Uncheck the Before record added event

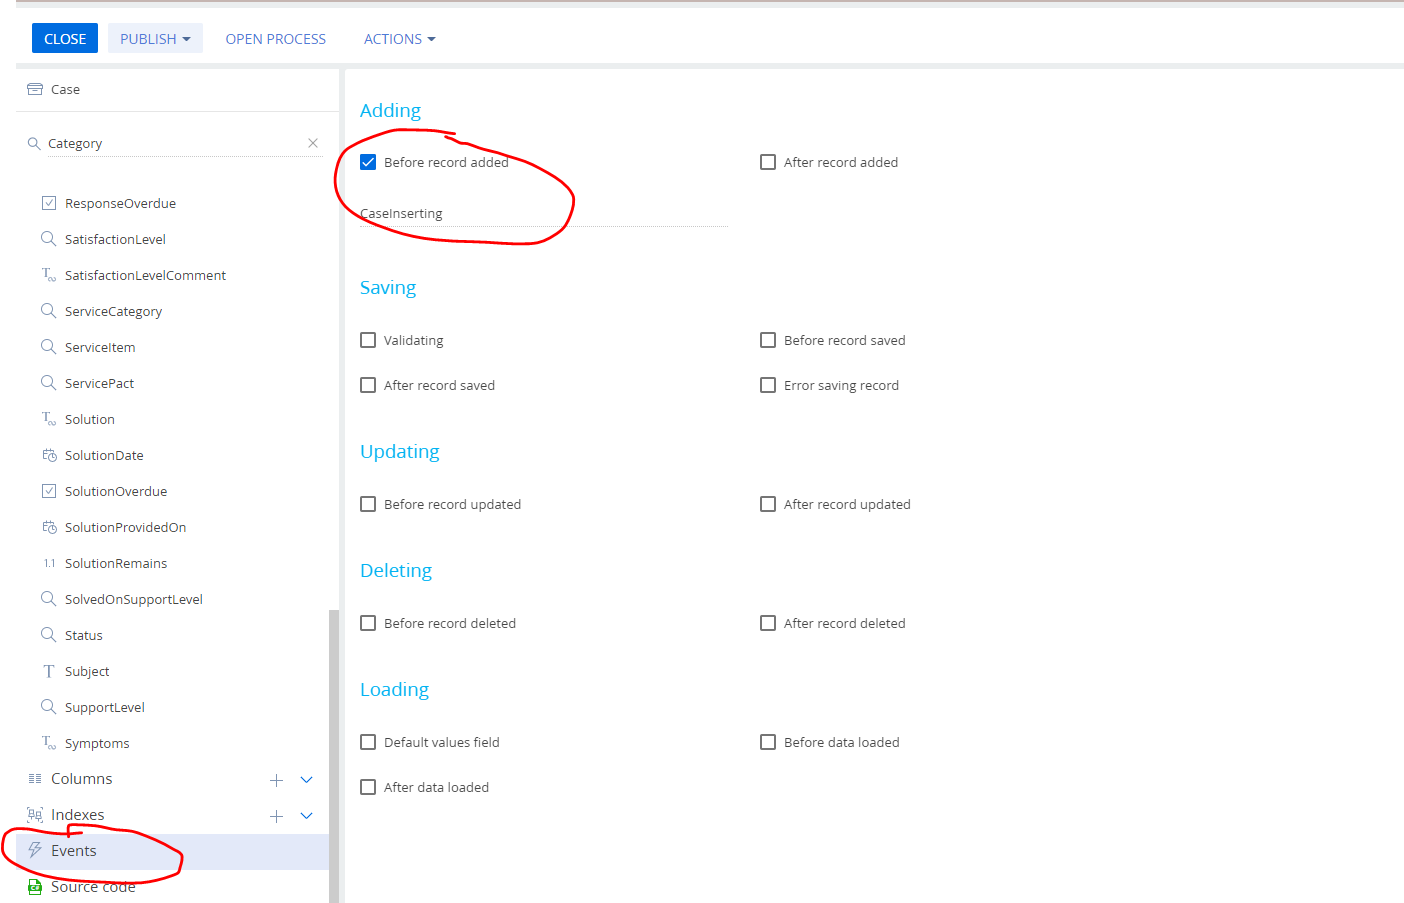coord(368,161)
